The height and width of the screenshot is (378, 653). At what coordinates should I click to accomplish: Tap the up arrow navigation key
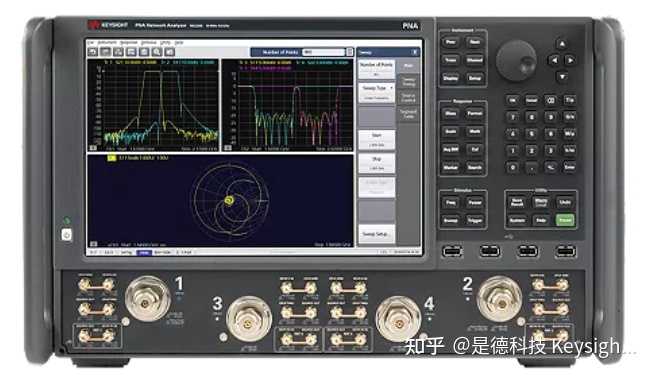point(562,44)
